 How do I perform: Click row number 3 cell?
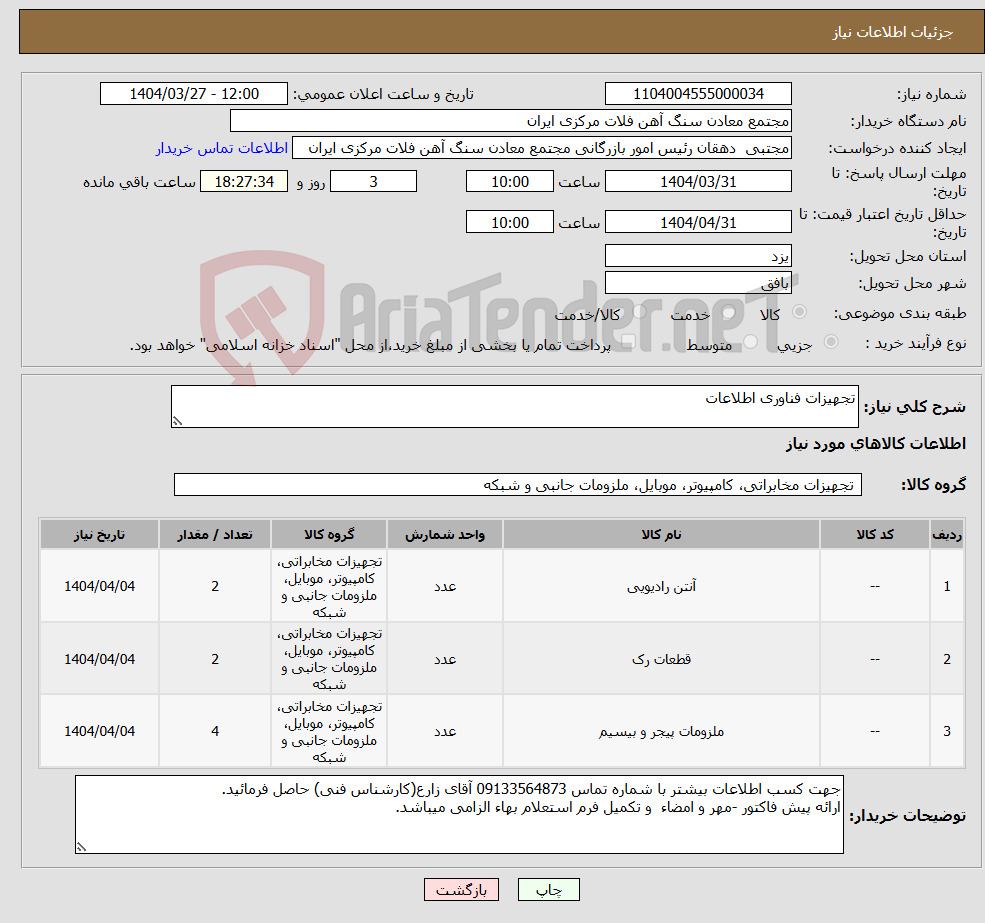pyautogui.click(x=947, y=731)
